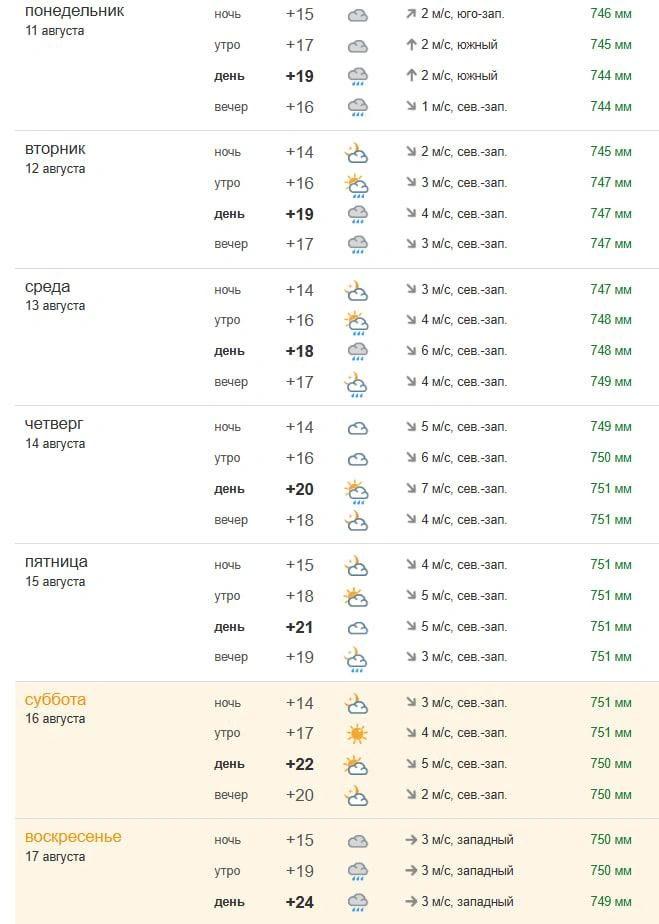
Task: Select the понедельник 11 августа heading
Action: pos(74,20)
